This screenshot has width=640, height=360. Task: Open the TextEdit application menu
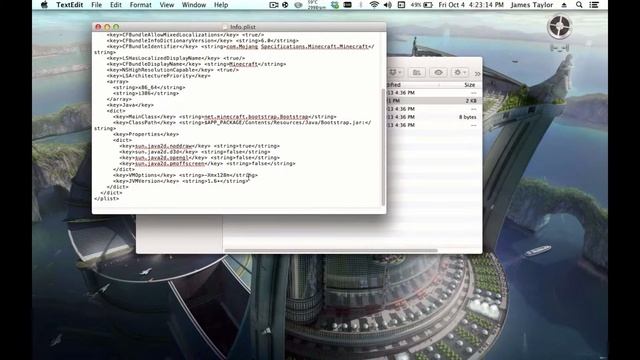(x=69, y=5)
